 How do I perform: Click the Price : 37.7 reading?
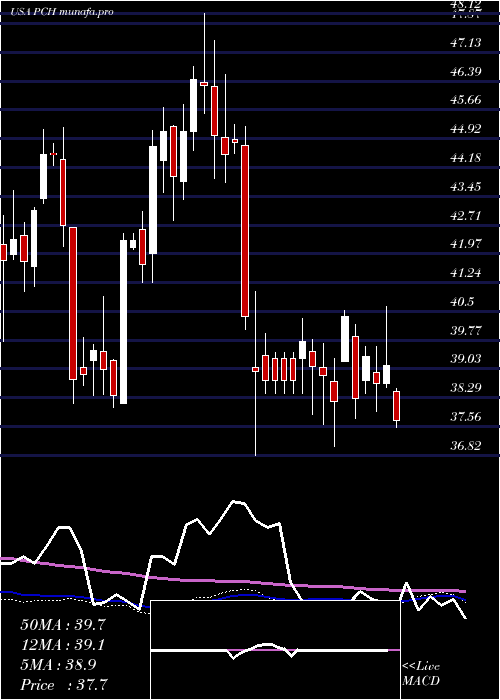pos(63,685)
